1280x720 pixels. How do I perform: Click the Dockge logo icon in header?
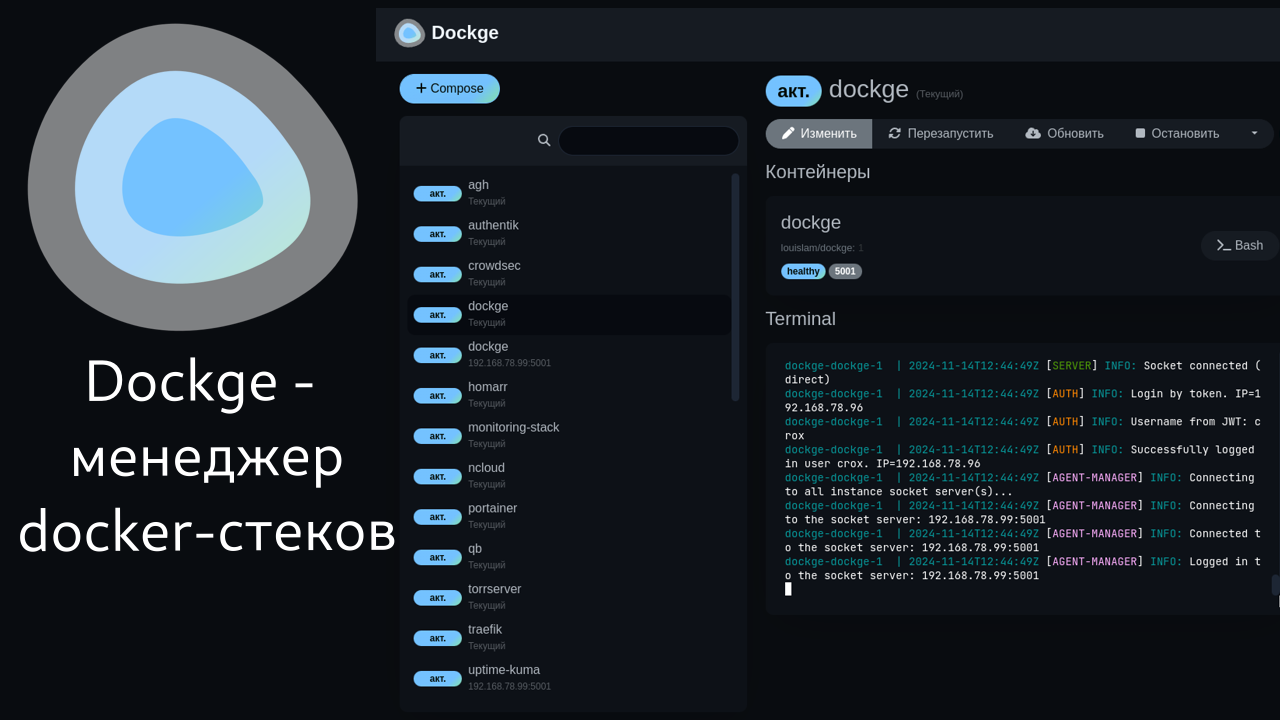tap(409, 32)
